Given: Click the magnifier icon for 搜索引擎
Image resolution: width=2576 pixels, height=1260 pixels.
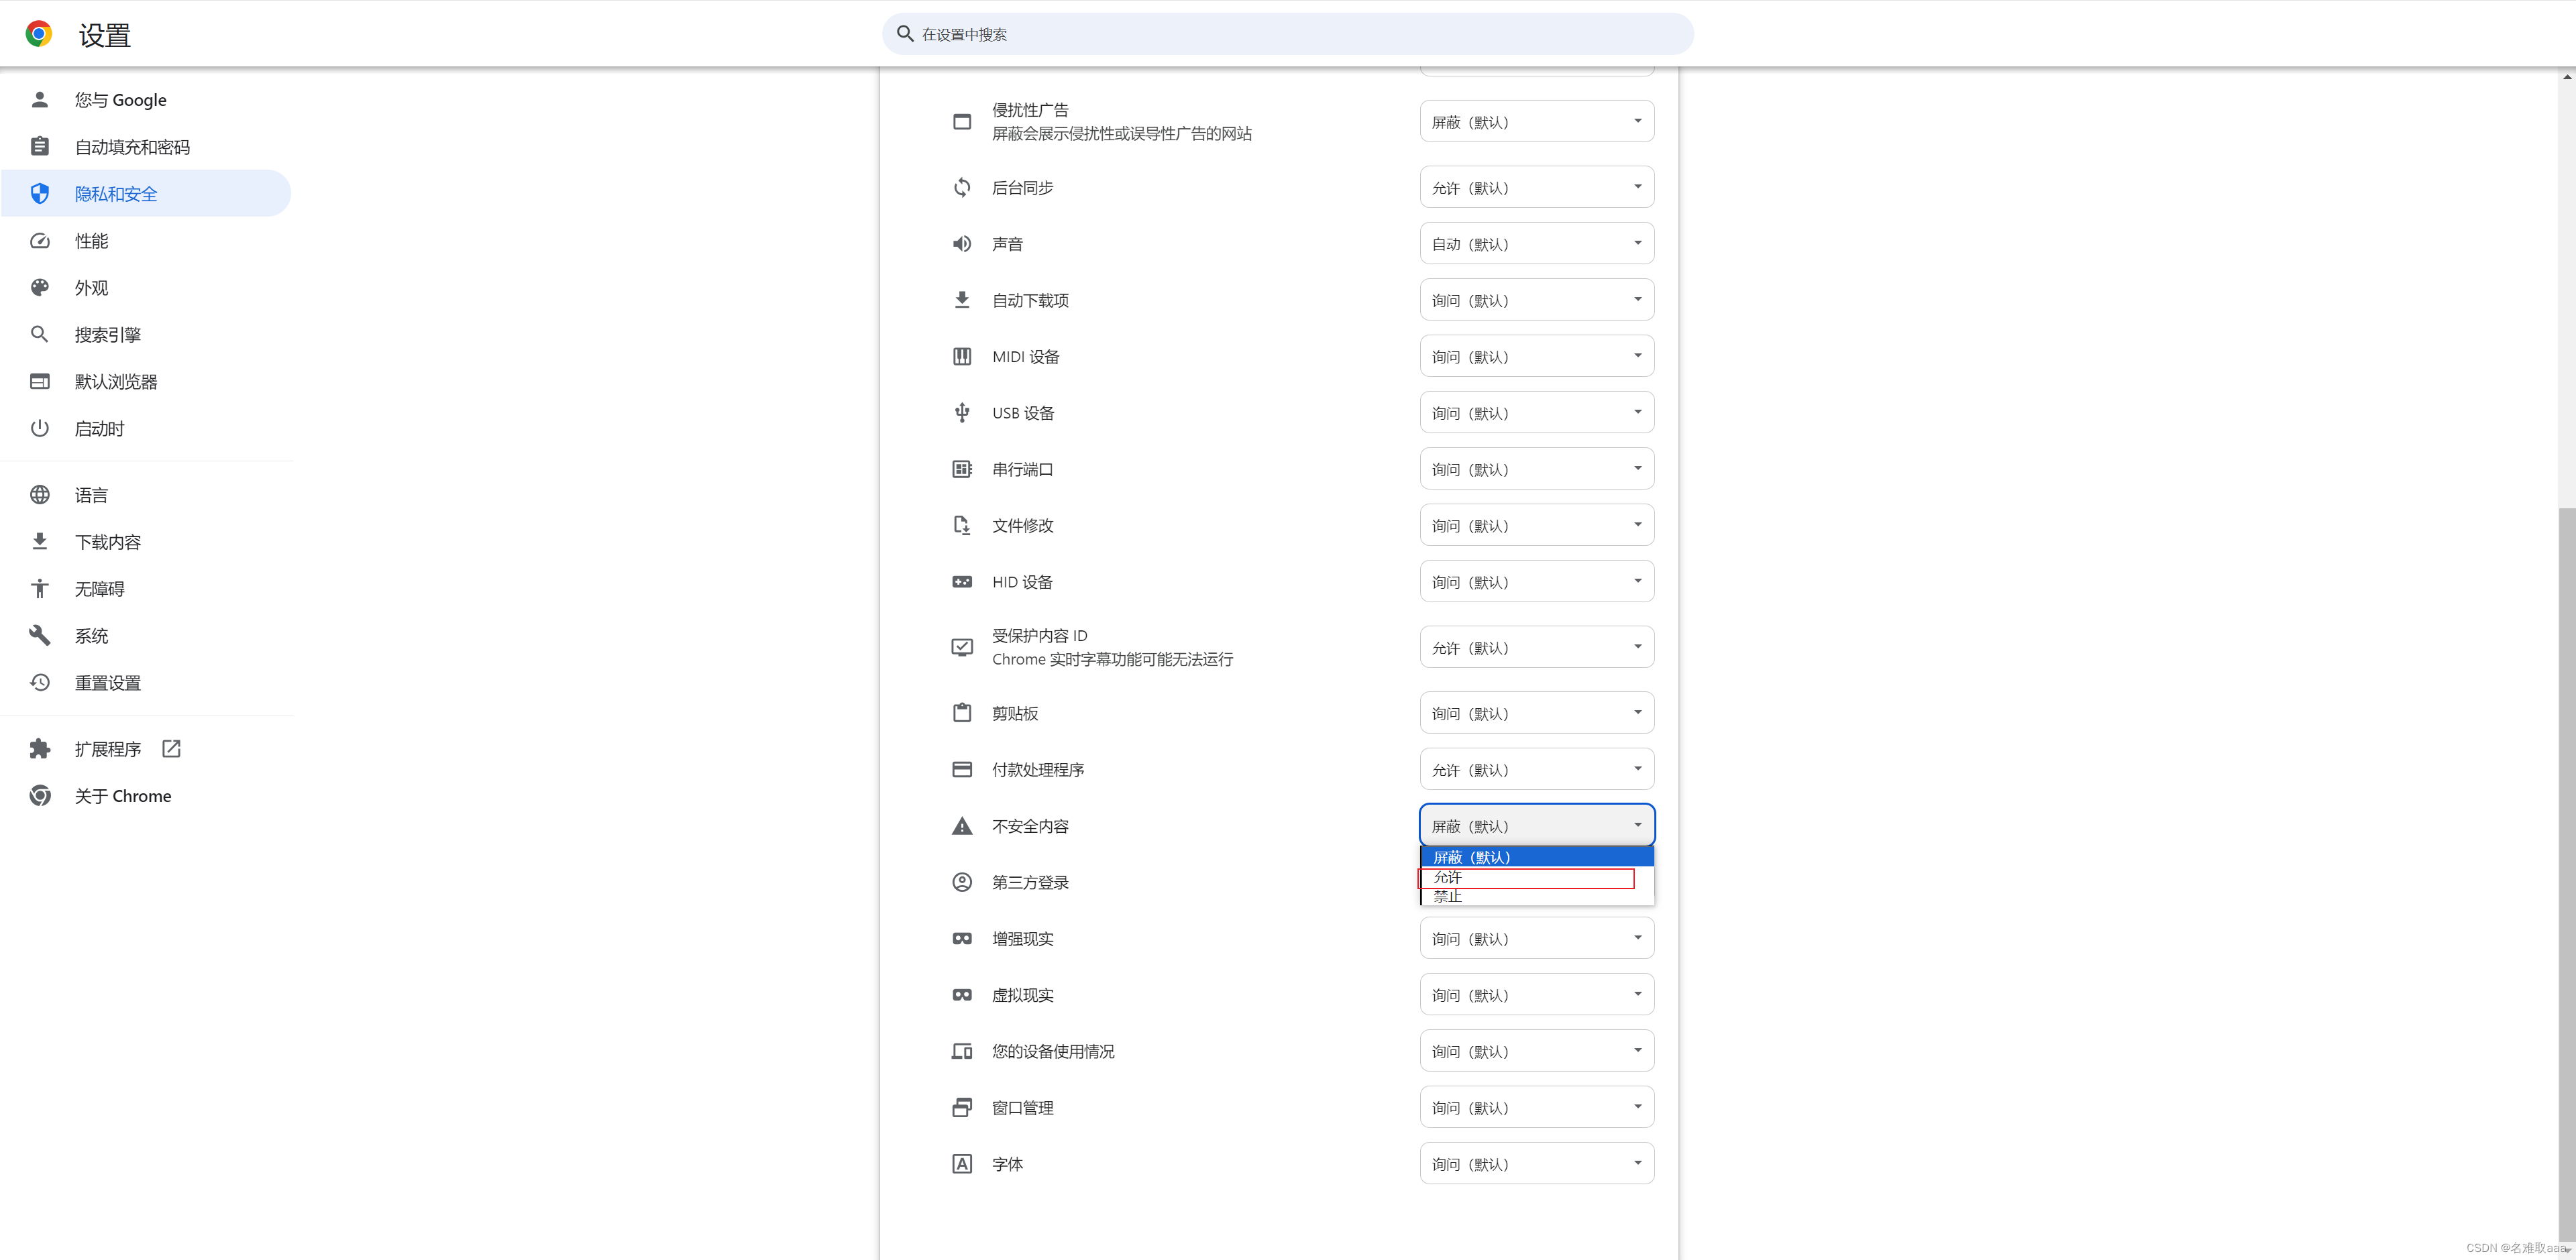Looking at the screenshot, I should (x=40, y=335).
